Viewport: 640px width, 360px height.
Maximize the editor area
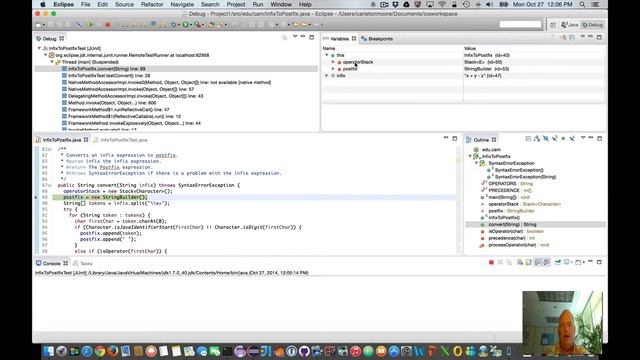pos(455,139)
